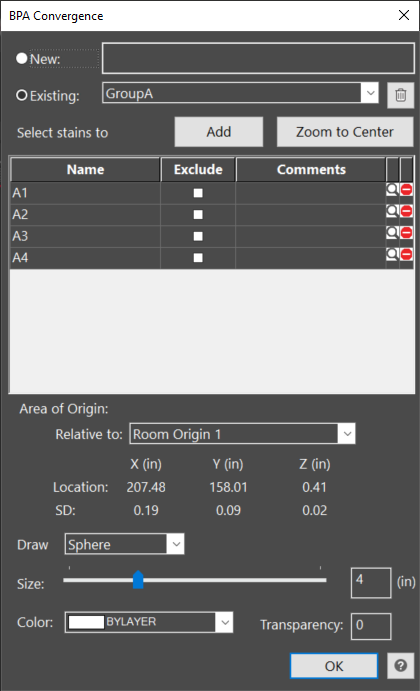The image size is (420, 691).
Task: Click the magnifier zoom icon for stain A2
Action: click(x=392, y=212)
